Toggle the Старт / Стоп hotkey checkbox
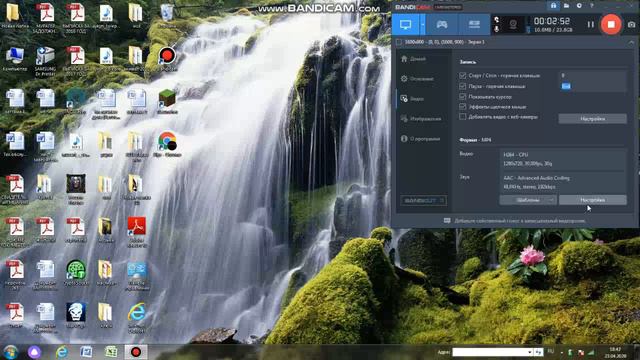The width and height of the screenshot is (640, 360). click(462, 76)
